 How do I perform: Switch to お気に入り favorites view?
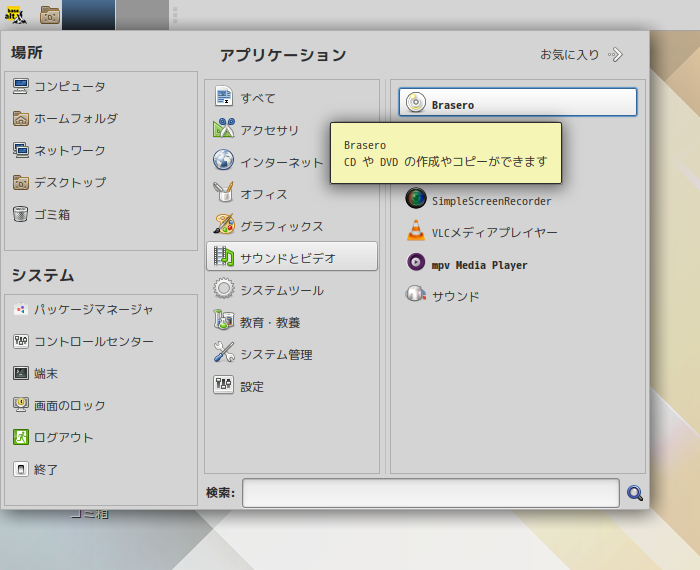tap(581, 54)
